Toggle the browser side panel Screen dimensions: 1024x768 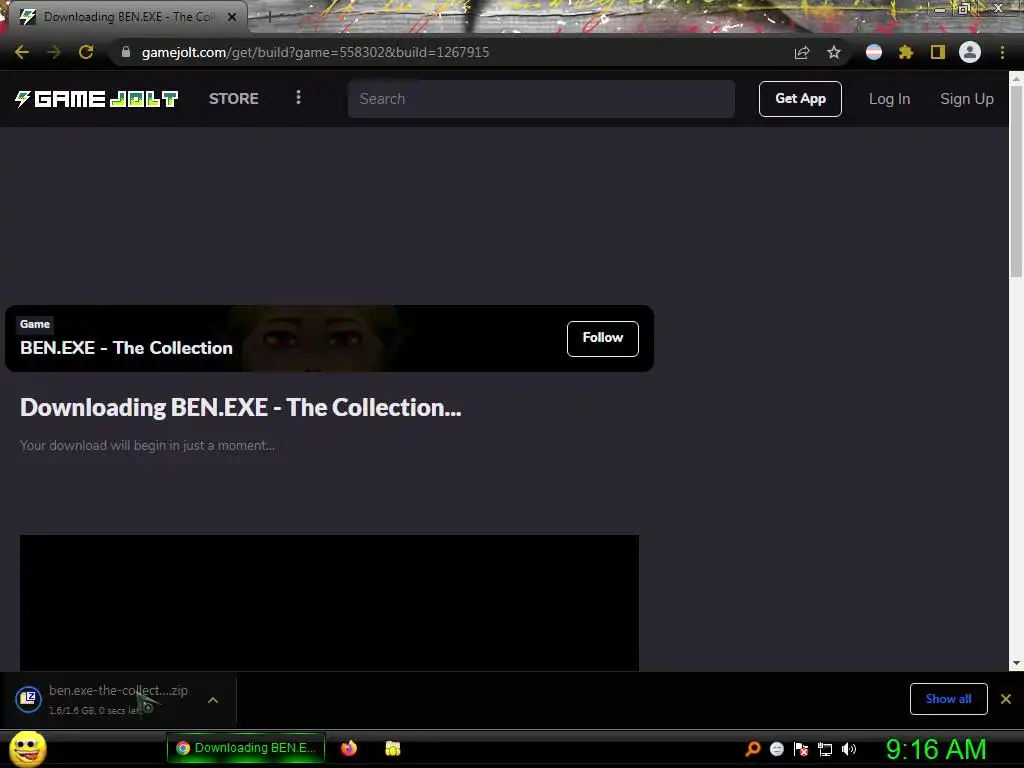[938, 52]
